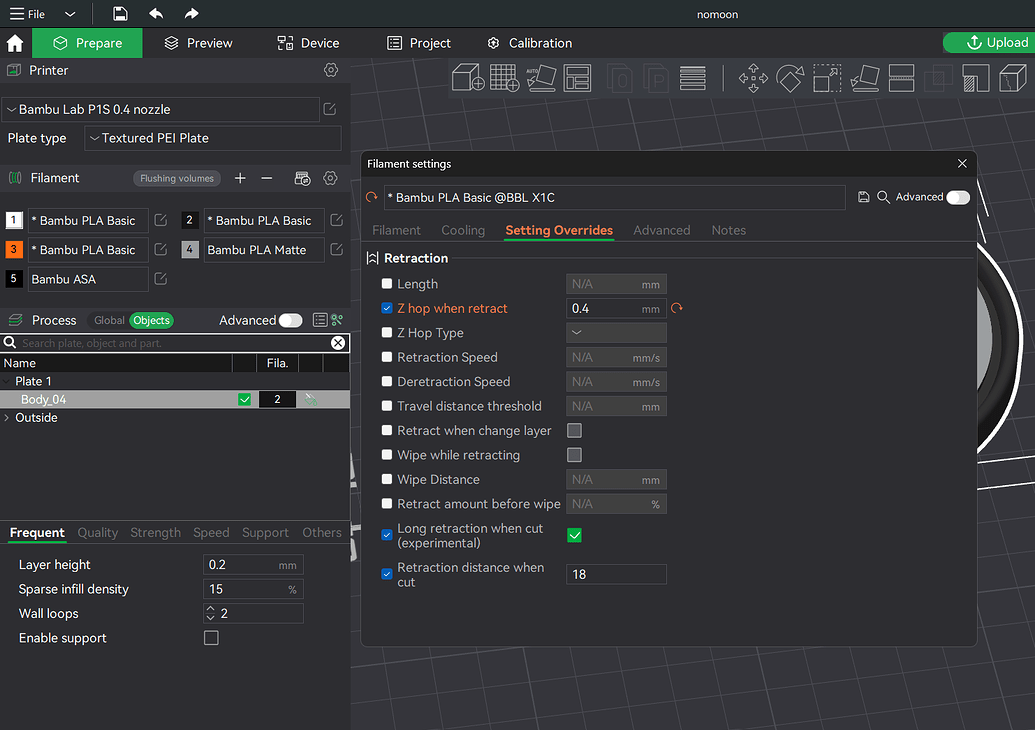
Task: Edit filament 5 Bambu ASA preset
Action: 160,279
